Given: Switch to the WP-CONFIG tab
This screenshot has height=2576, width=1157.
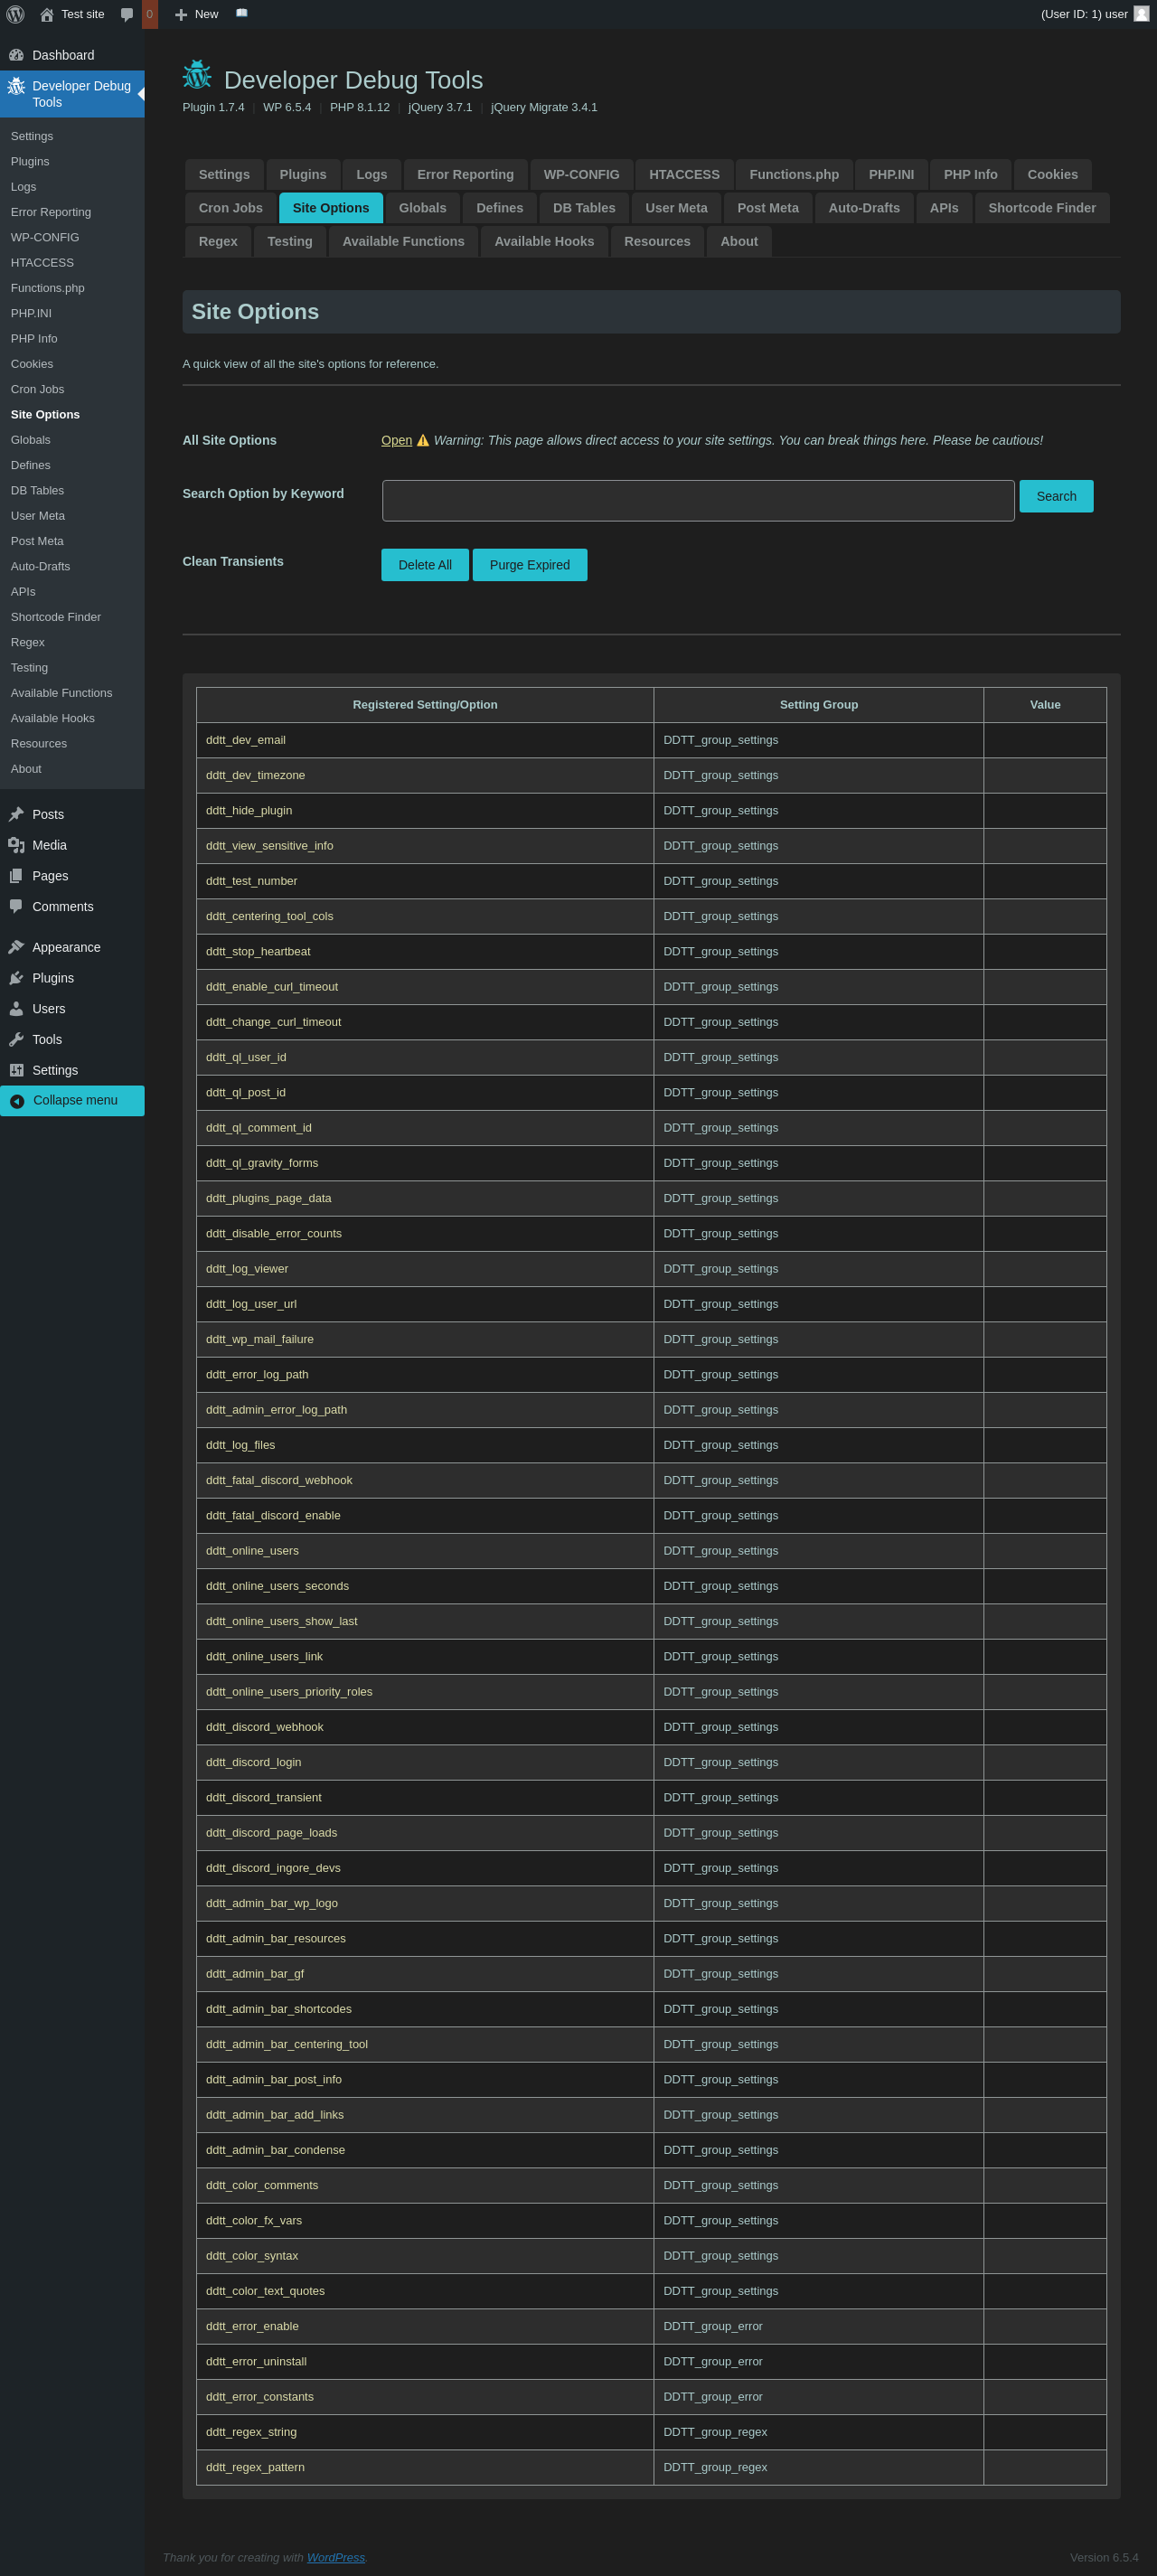Looking at the screenshot, I should (x=581, y=174).
